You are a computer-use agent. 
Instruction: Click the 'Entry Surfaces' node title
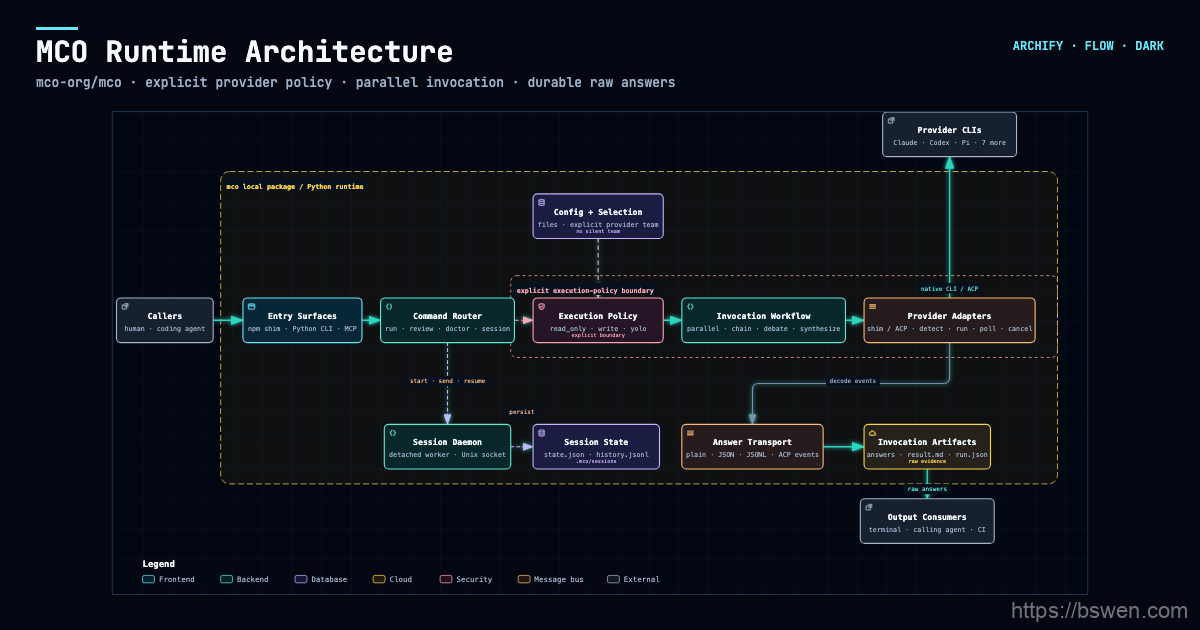[302, 316]
